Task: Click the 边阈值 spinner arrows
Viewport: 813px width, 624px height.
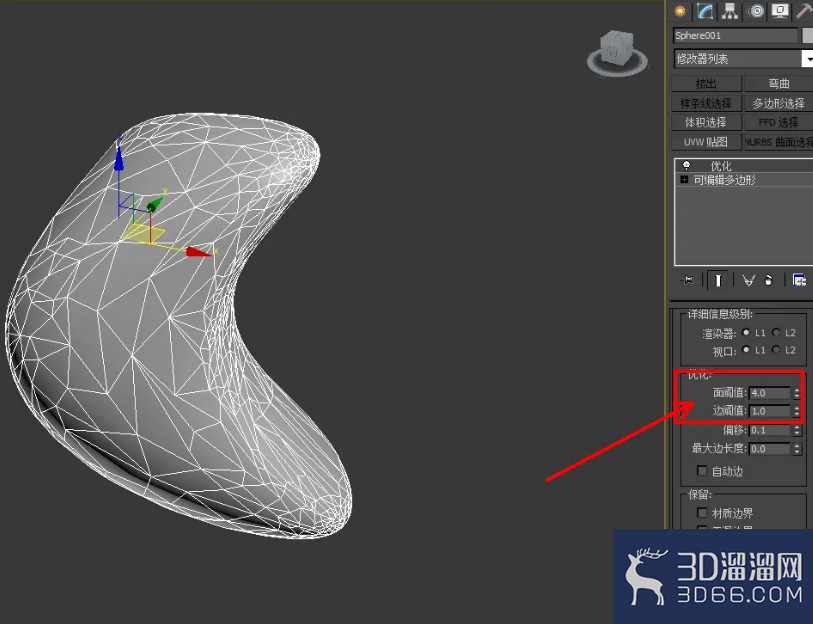Action: tap(796, 411)
